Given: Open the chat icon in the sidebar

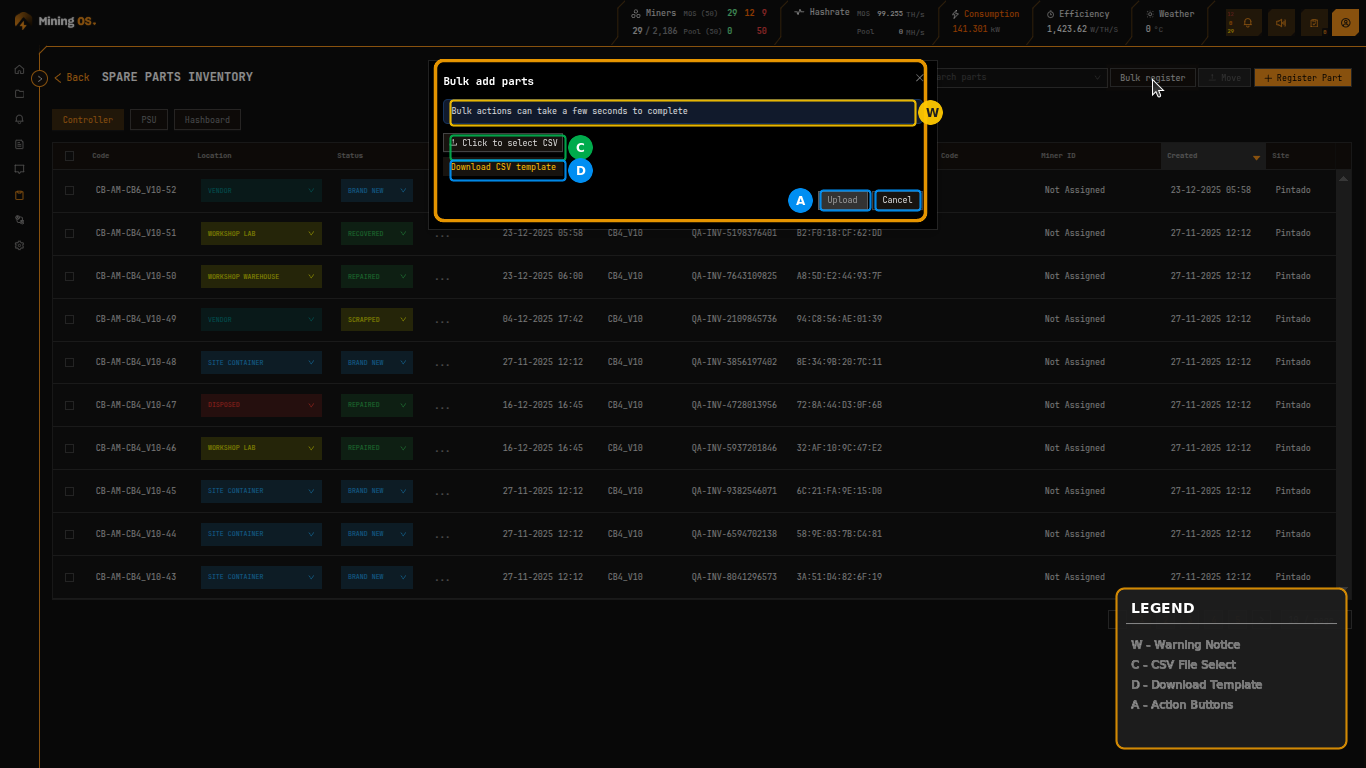Looking at the screenshot, I should click(x=18, y=169).
